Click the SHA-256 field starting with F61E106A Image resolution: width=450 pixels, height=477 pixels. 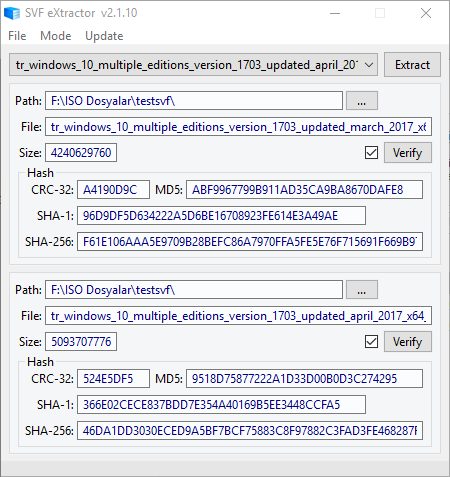coord(250,242)
